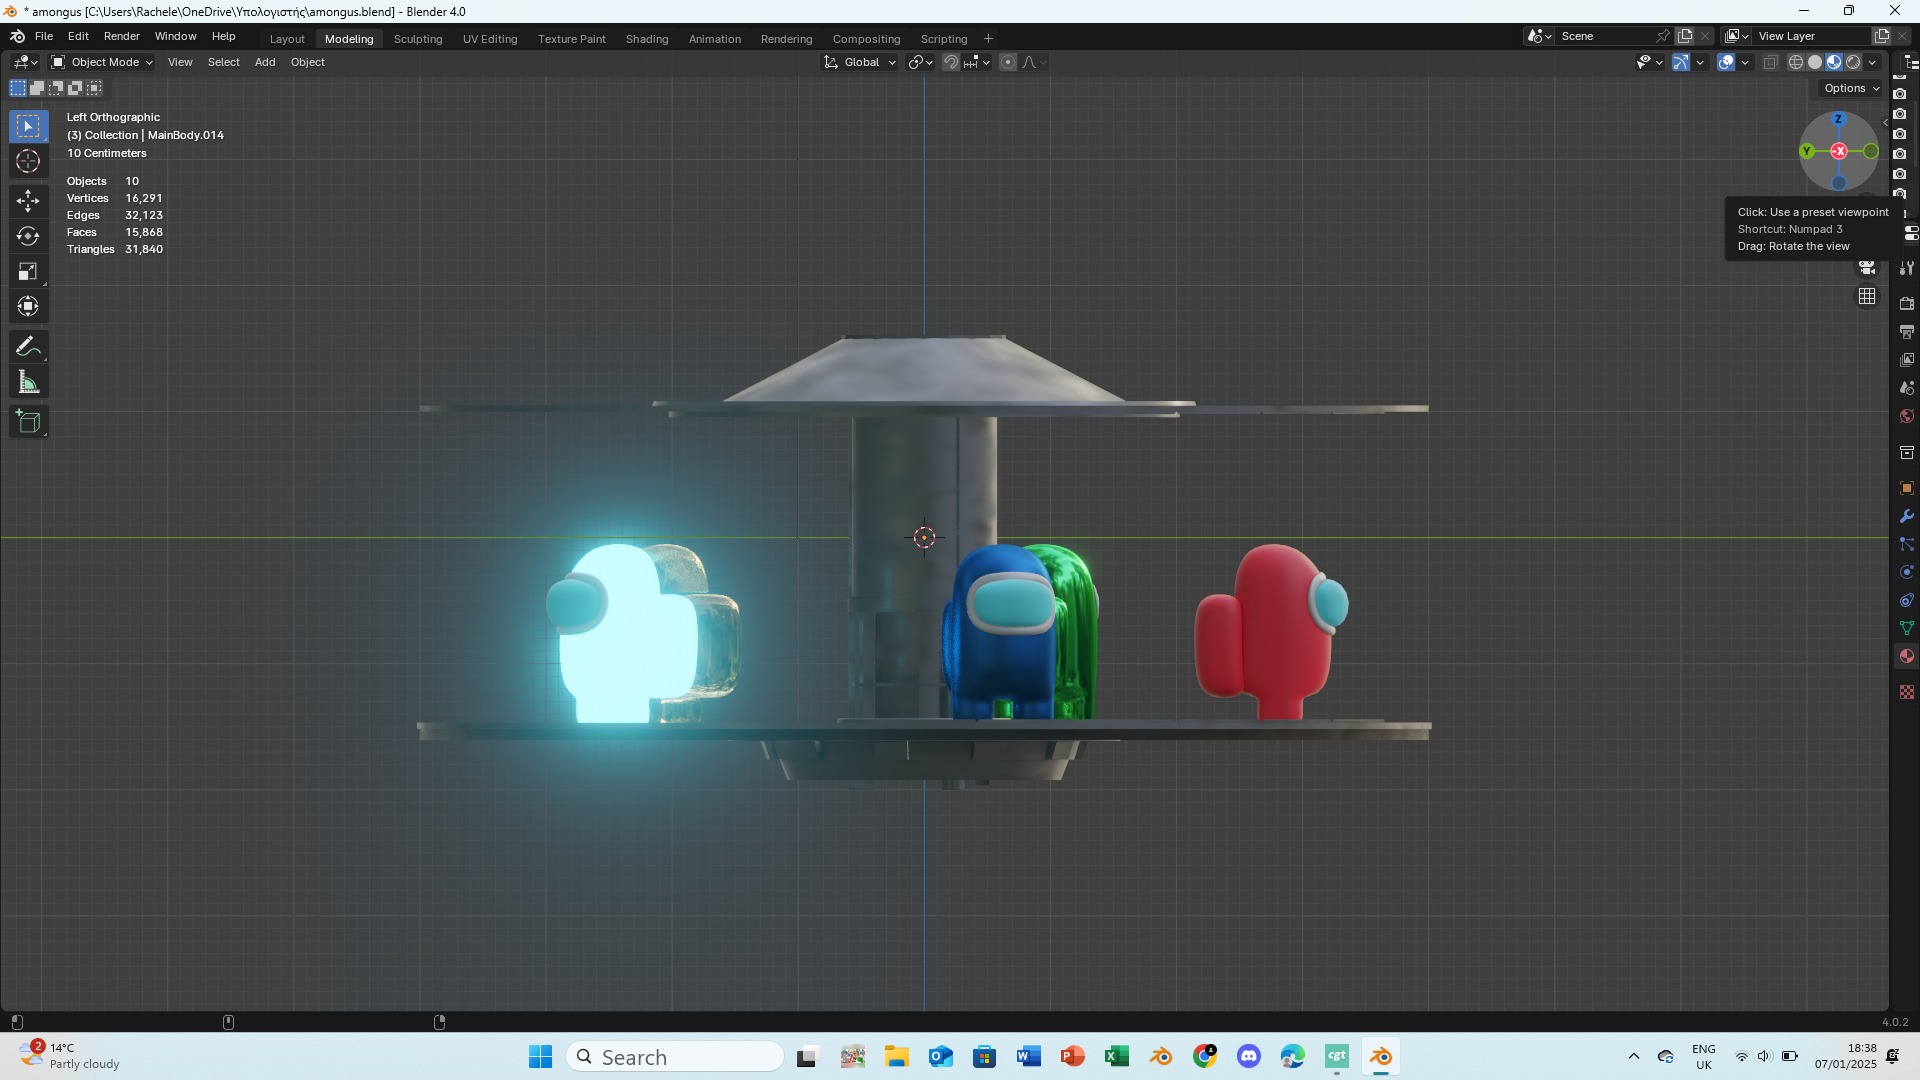
Task: Open the Render properties tab
Action: [x=1907, y=304]
